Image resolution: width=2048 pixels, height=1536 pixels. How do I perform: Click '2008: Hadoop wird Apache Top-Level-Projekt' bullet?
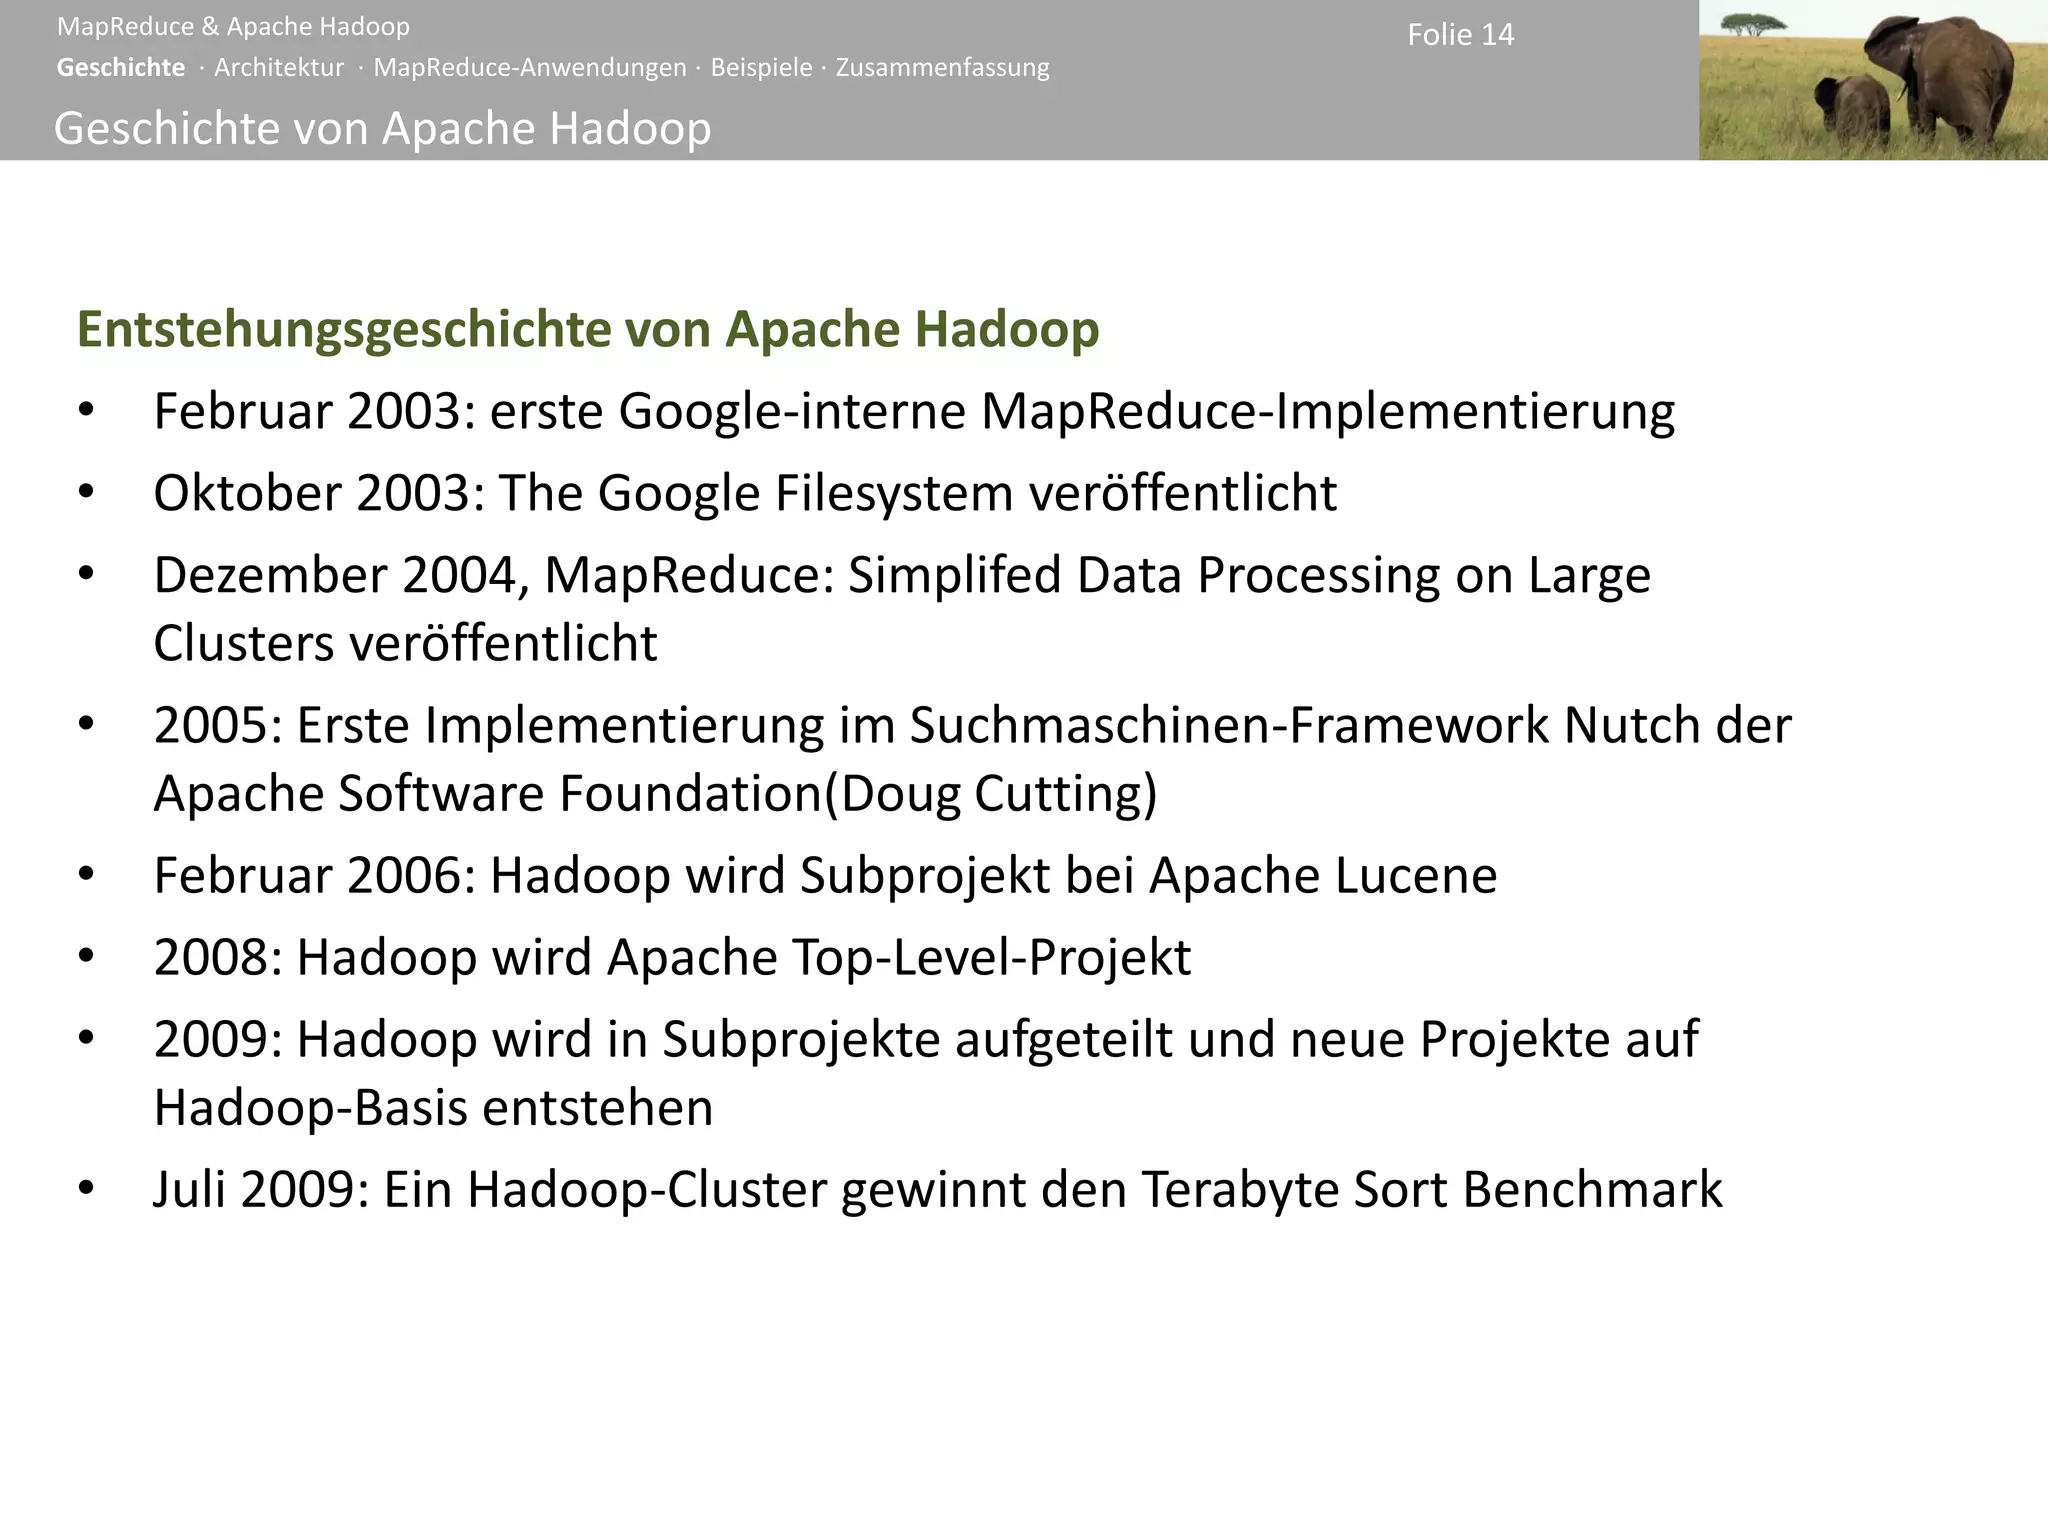pyautogui.click(x=672, y=958)
